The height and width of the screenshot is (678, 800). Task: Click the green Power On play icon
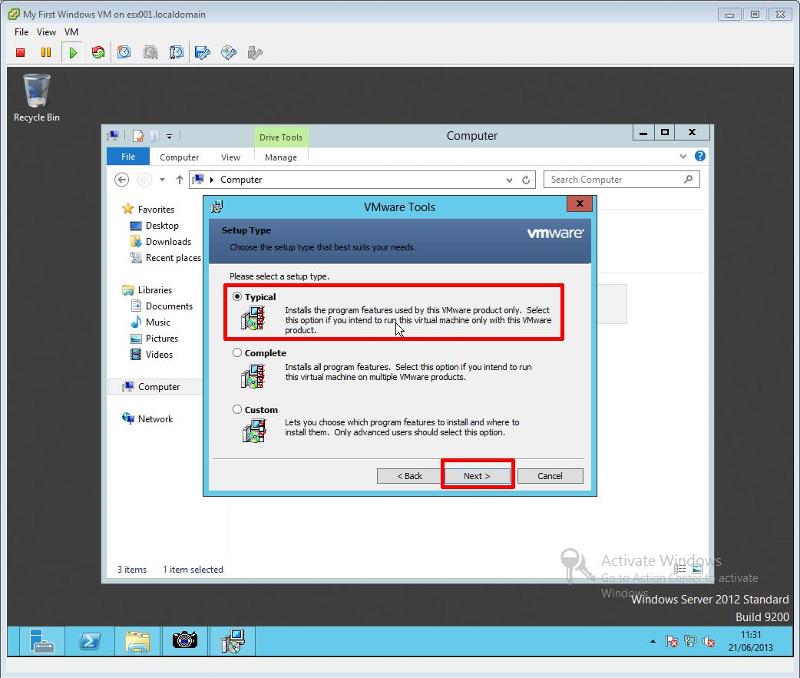pos(73,53)
